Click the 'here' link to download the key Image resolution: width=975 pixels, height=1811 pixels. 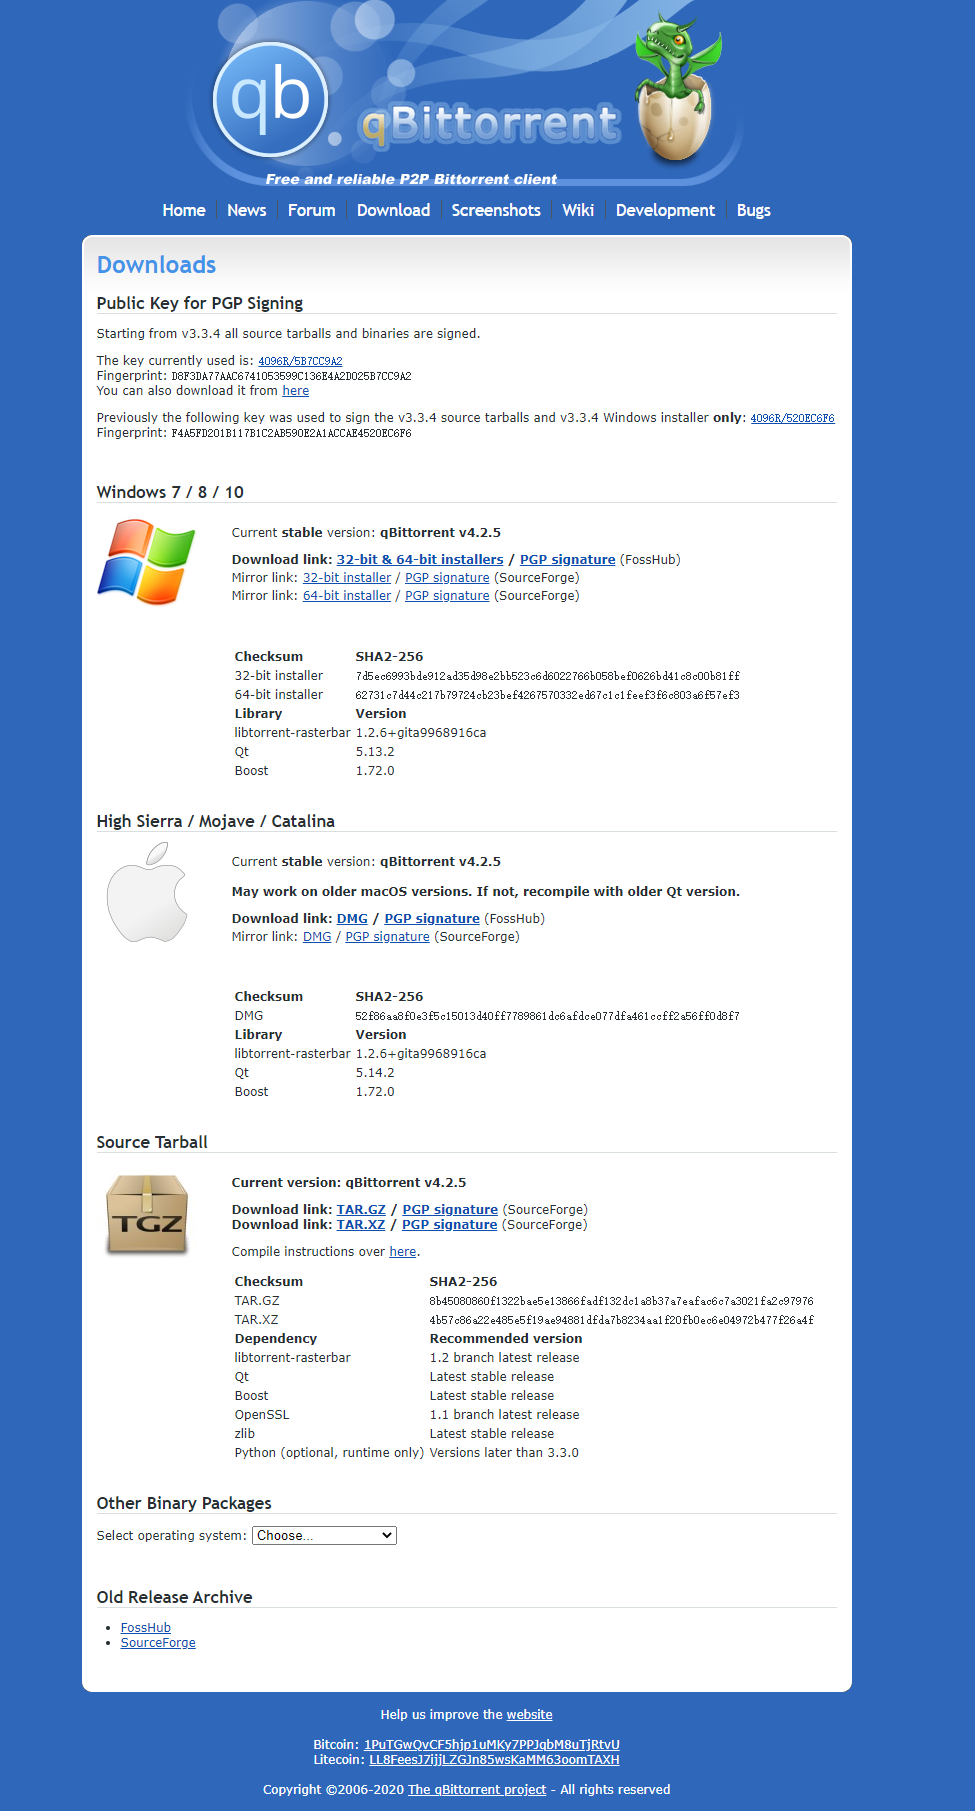(x=296, y=391)
